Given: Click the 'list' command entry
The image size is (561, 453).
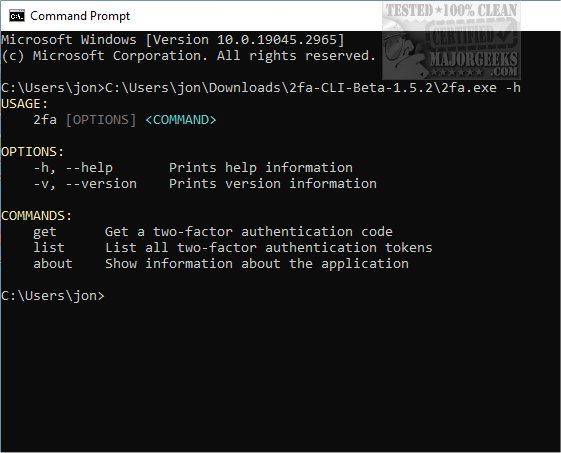Looking at the screenshot, I should coord(49,248).
